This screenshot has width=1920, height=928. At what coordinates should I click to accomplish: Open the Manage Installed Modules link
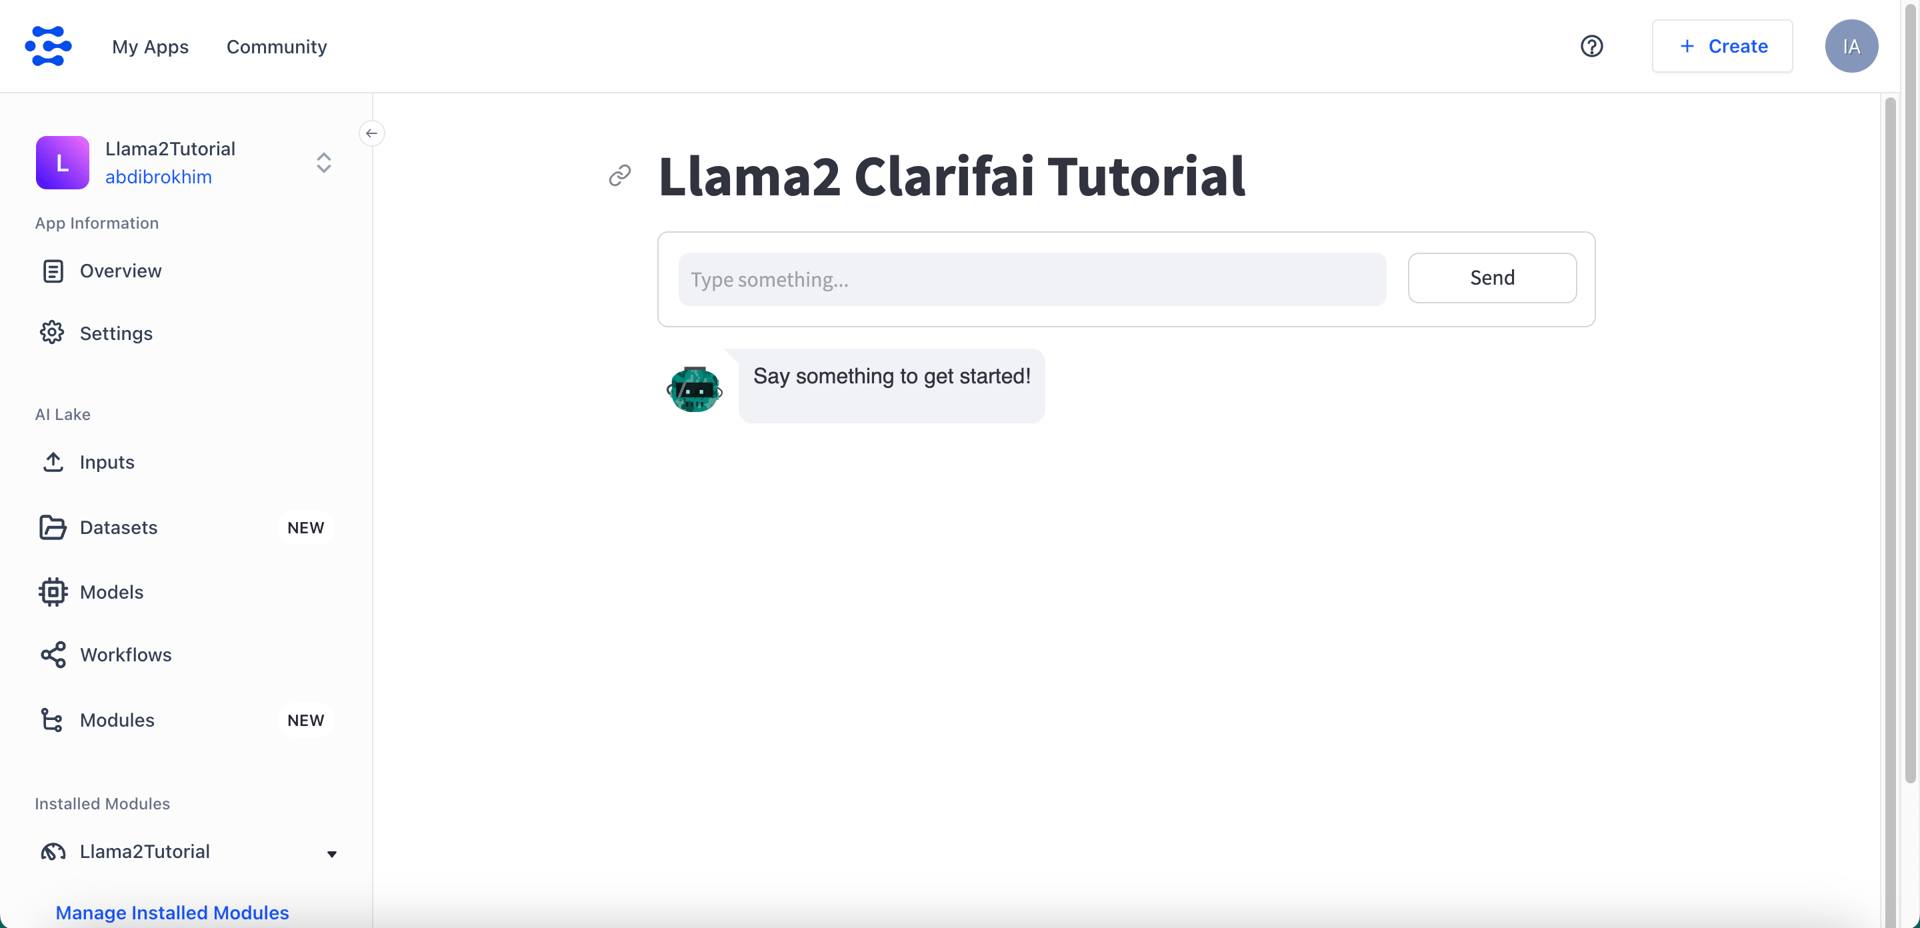click(x=172, y=912)
